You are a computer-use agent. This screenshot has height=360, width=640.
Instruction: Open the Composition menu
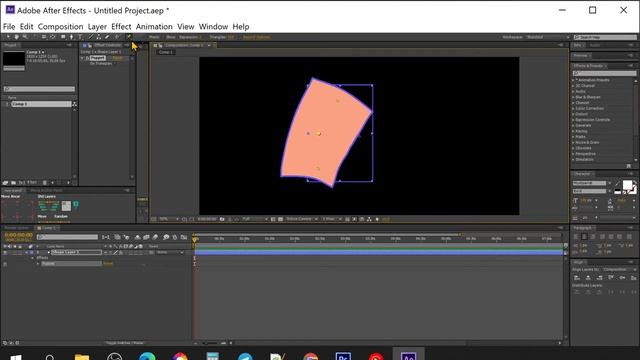tap(60, 27)
